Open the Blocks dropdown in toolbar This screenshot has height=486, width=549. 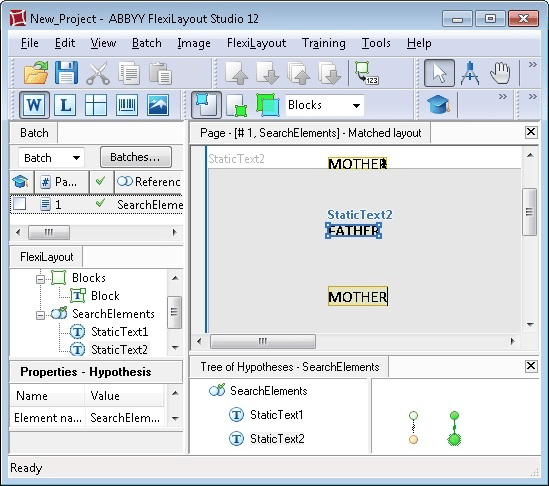pyautogui.click(x=325, y=105)
